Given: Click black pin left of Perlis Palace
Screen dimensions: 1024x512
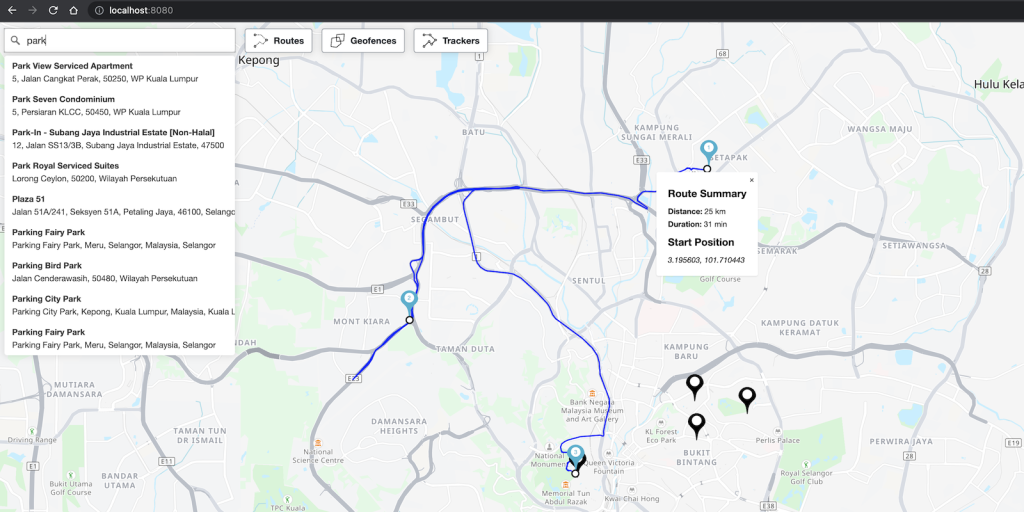Looking at the screenshot, I should pos(747,399).
